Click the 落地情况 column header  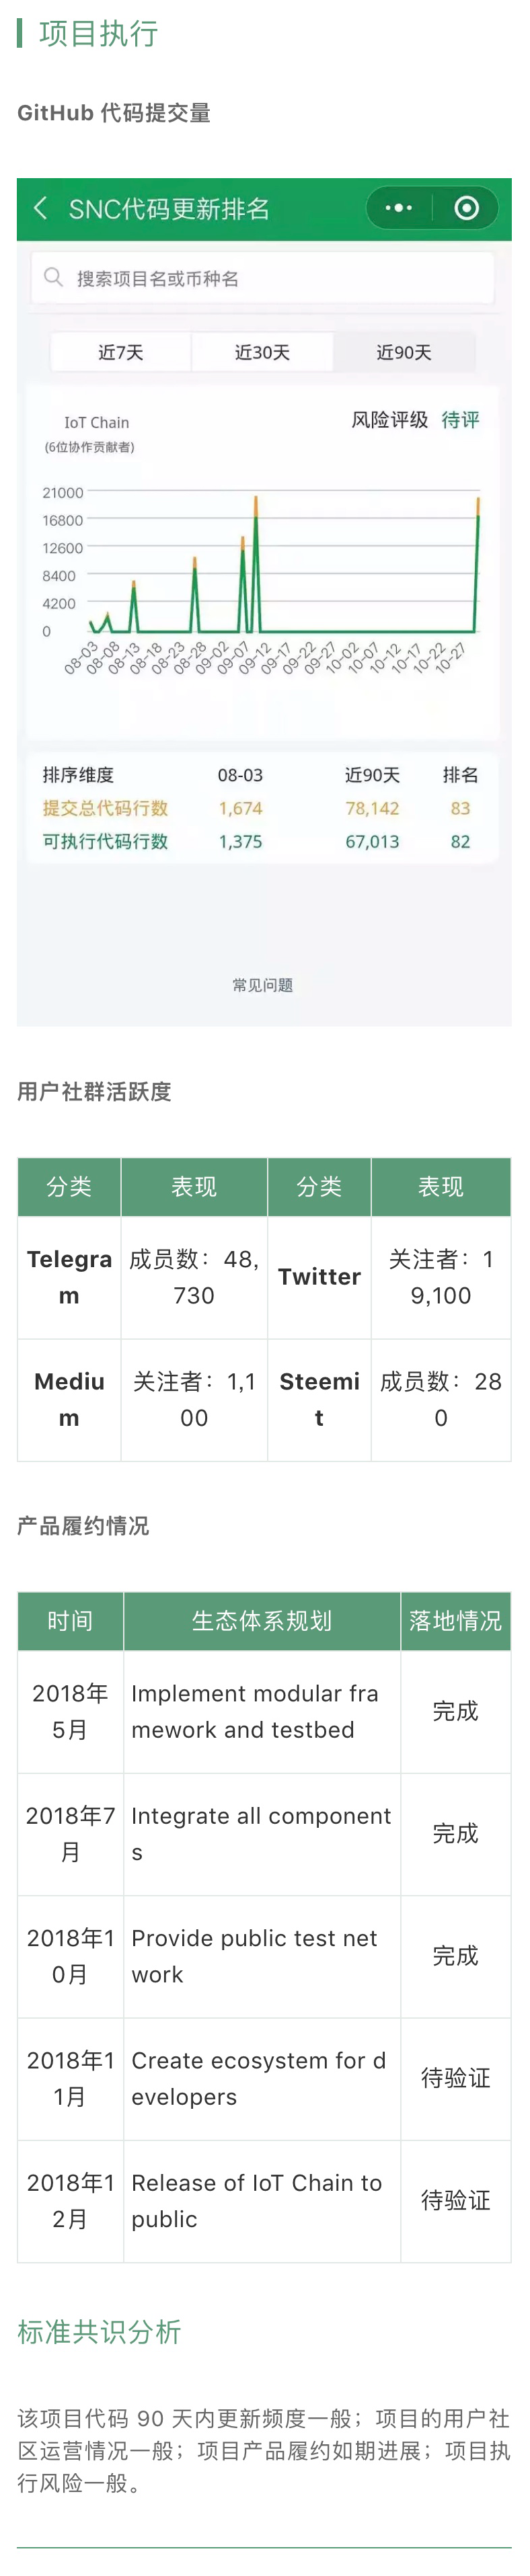tap(455, 1620)
